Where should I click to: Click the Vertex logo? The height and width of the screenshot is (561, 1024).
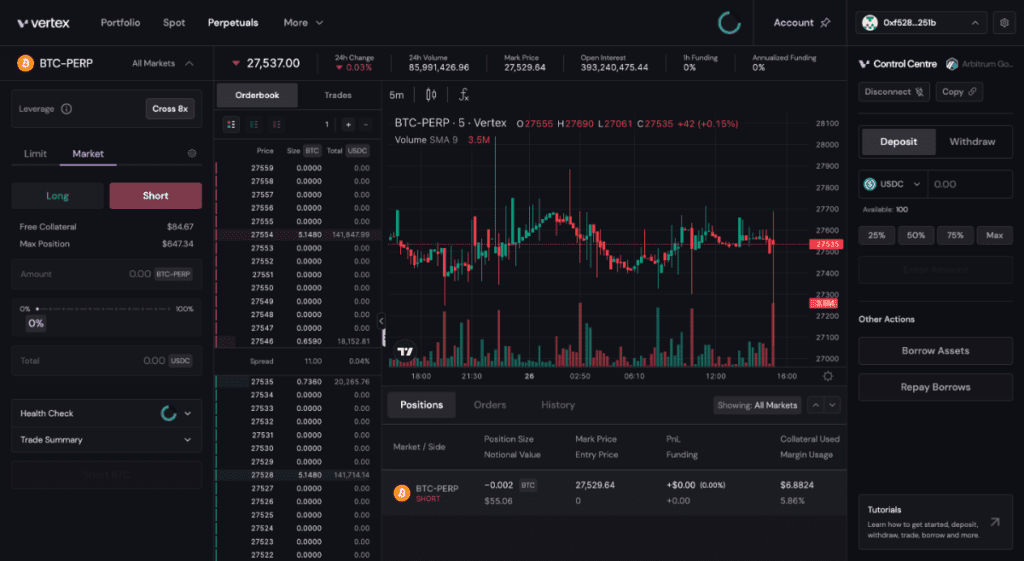click(x=43, y=23)
